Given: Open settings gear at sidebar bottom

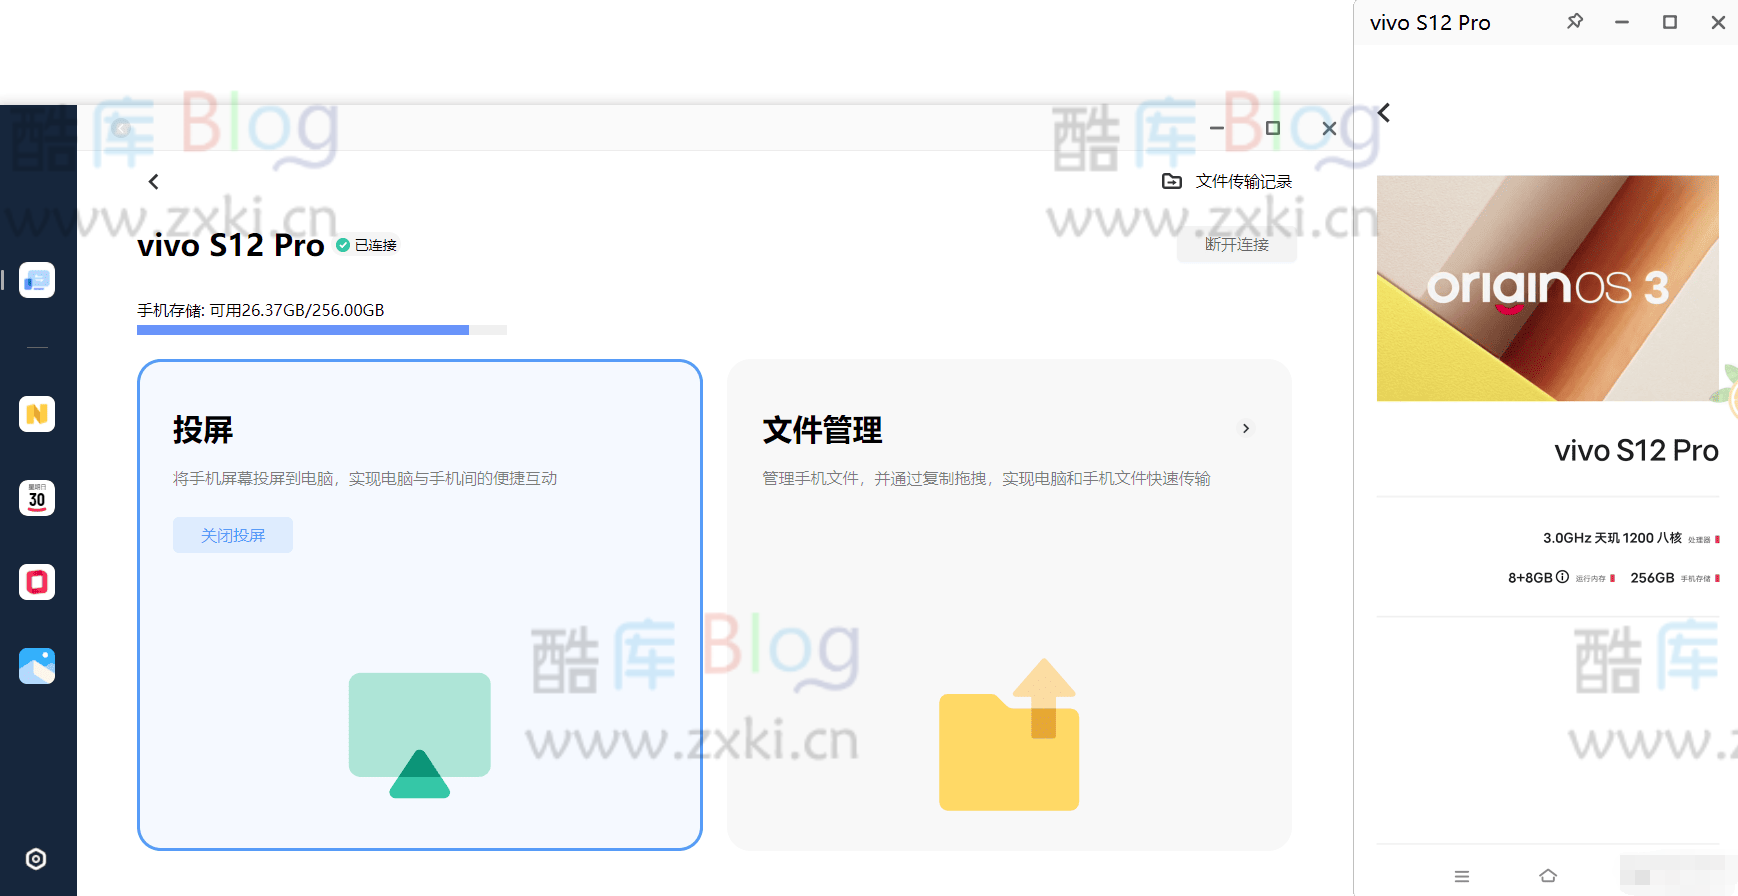Looking at the screenshot, I should pyautogui.click(x=36, y=859).
